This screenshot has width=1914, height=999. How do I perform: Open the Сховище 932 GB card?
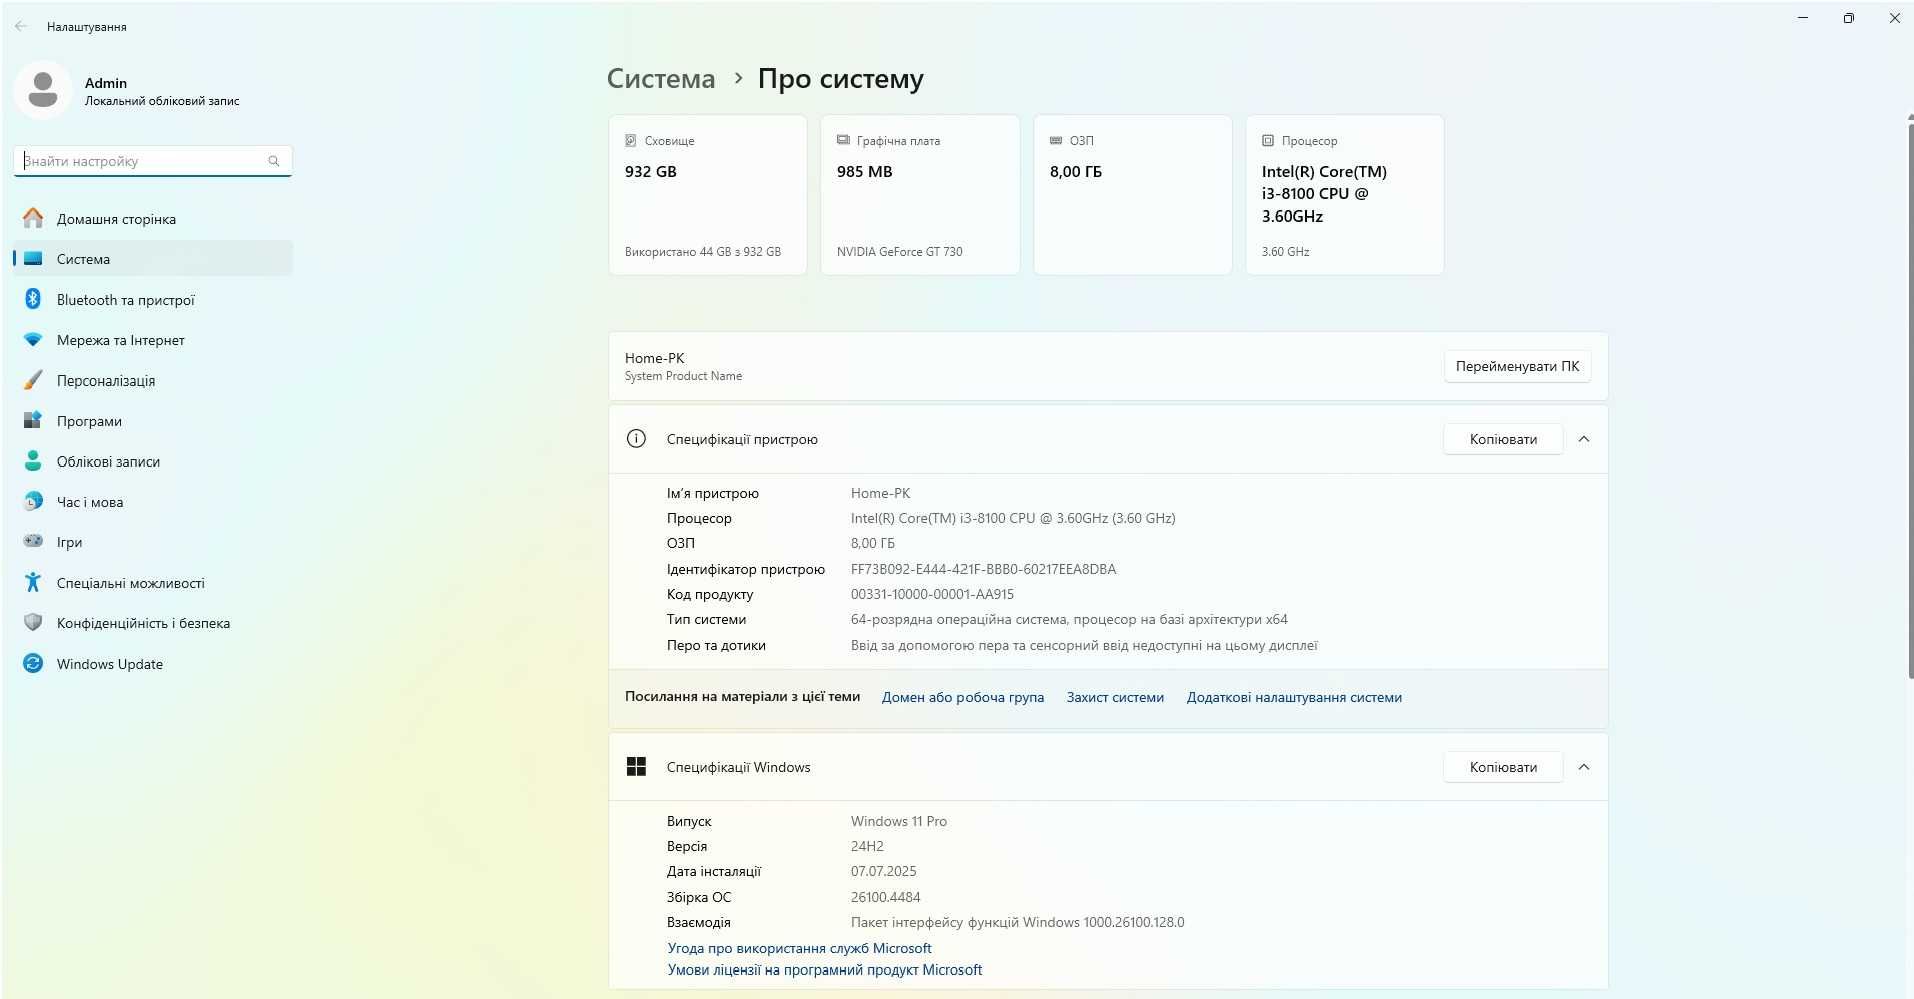(x=708, y=195)
